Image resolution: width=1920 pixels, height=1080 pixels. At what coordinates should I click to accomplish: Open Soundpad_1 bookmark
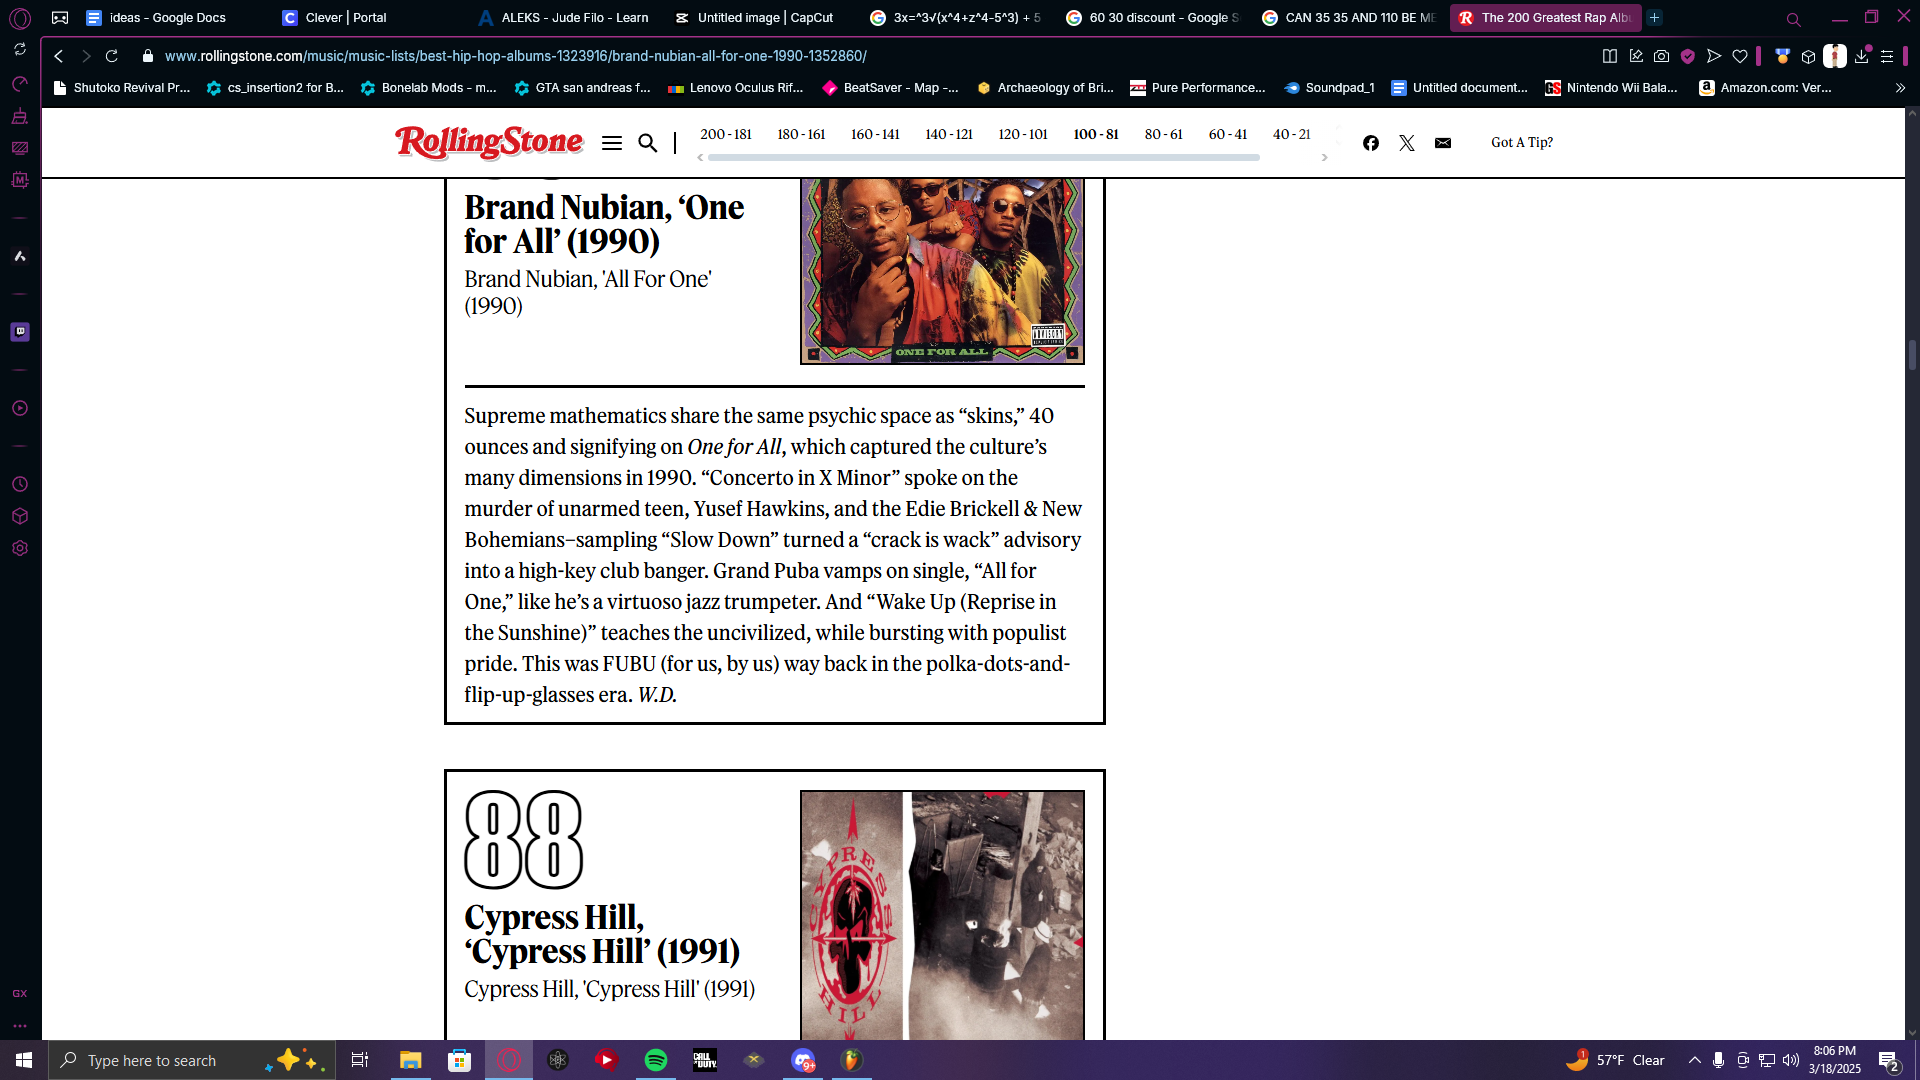(x=1329, y=88)
